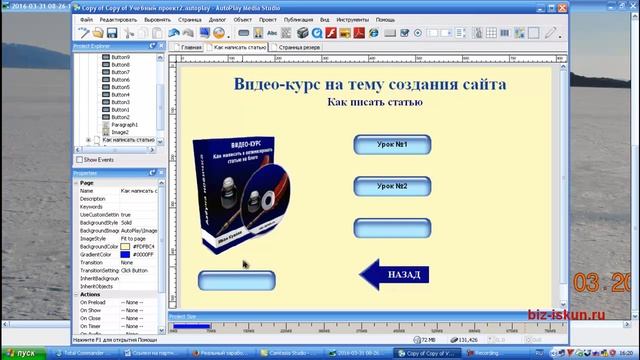Select the video-course box image on canvas
This screenshot has width=640, height=360.
[242, 195]
